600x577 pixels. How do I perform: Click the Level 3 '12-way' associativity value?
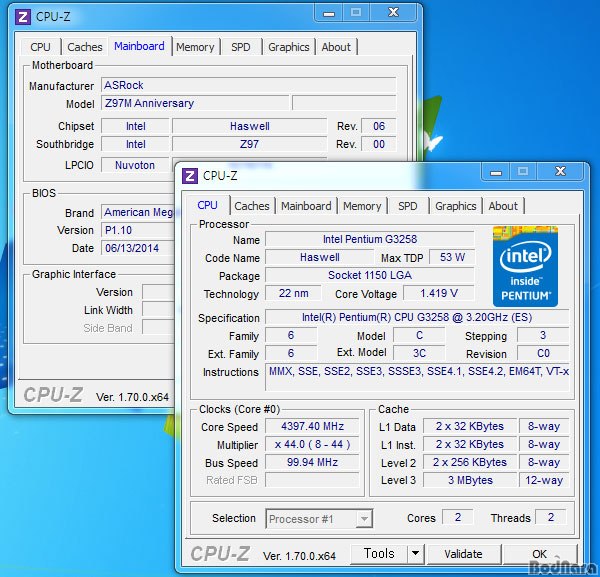click(x=544, y=480)
